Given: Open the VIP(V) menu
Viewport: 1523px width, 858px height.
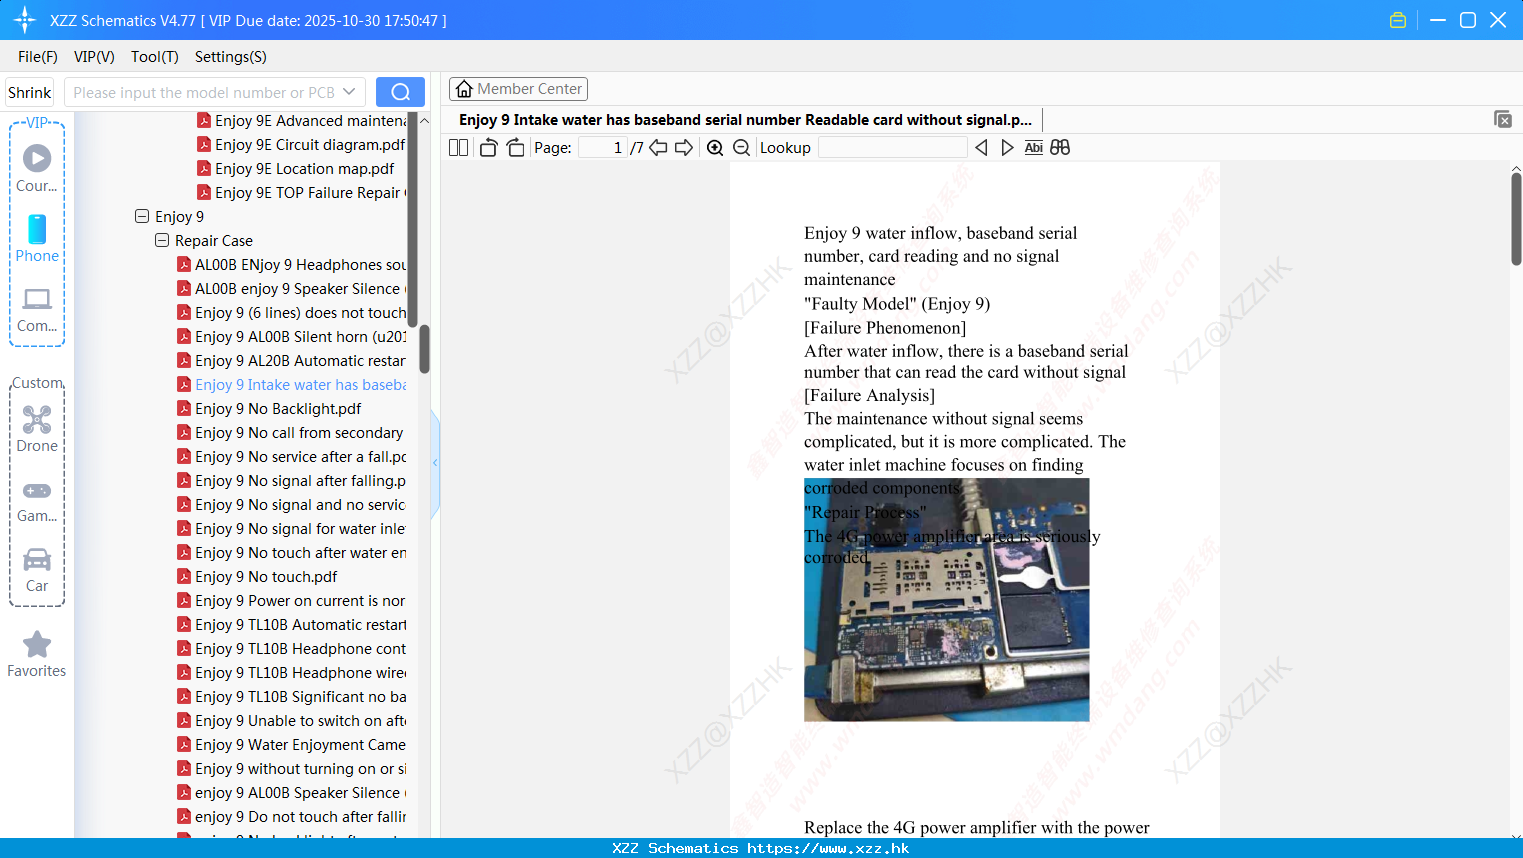Looking at the screenshot, I should pos(94,57).
